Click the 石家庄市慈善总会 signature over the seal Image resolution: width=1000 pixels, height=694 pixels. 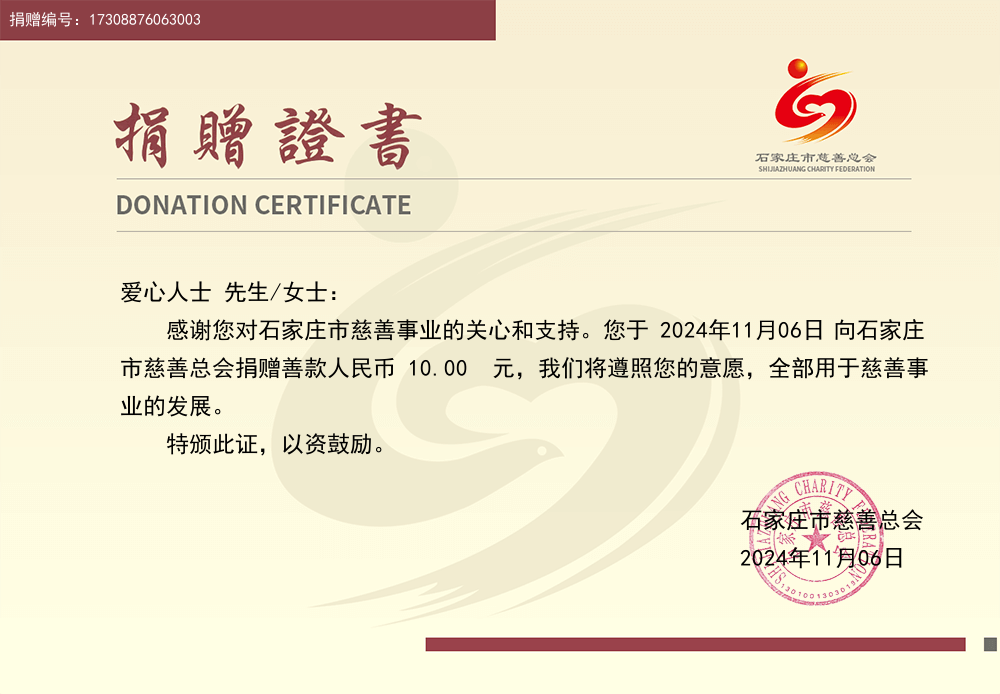pyautogui.click(x=831, y=520)
